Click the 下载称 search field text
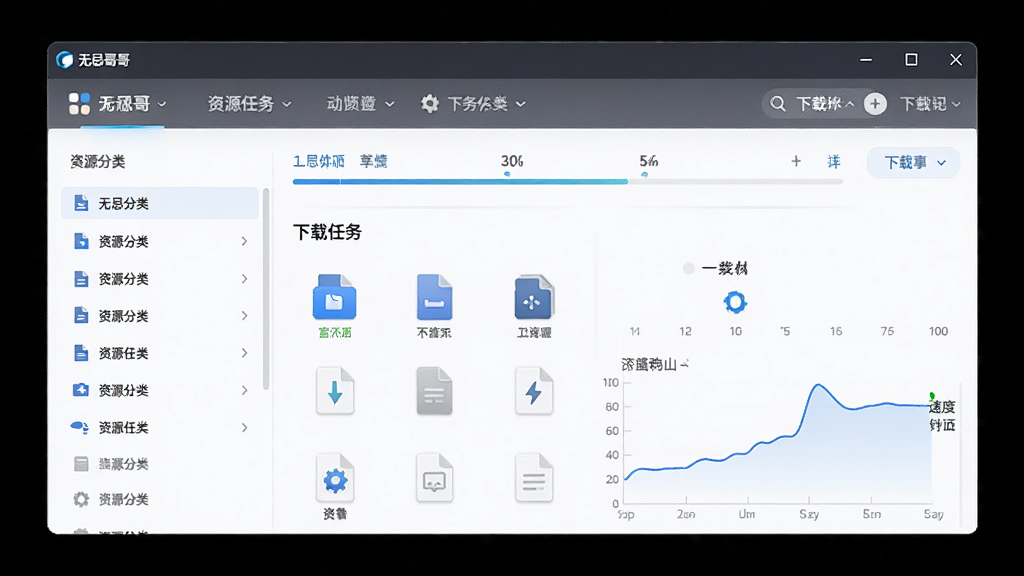The width and height of the screenshot is (1024, 576). tap(819, 103)
